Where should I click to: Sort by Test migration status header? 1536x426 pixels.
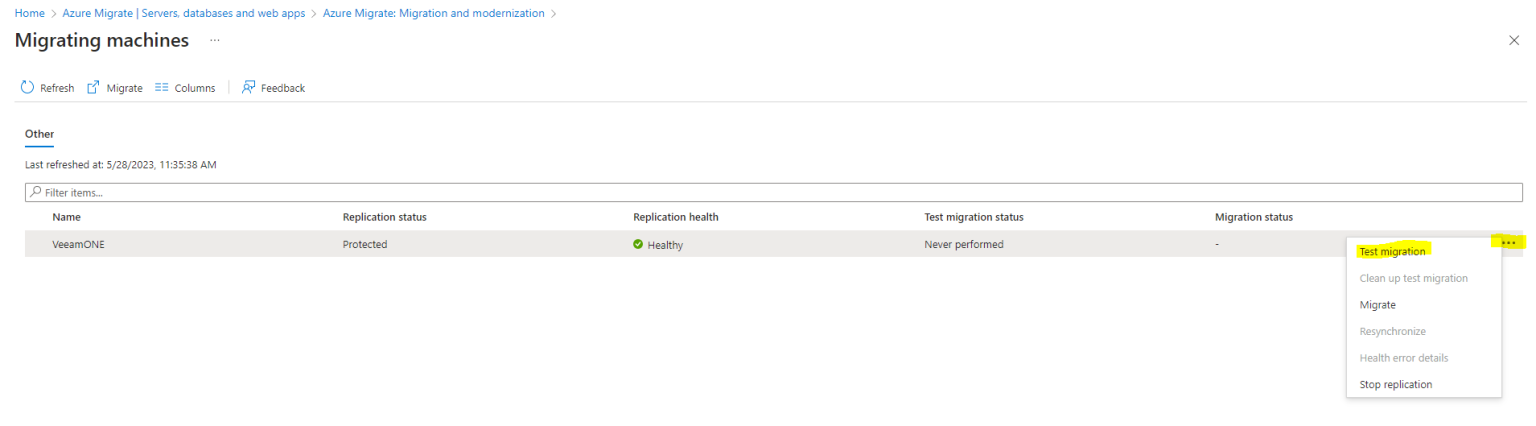point(973,217)
